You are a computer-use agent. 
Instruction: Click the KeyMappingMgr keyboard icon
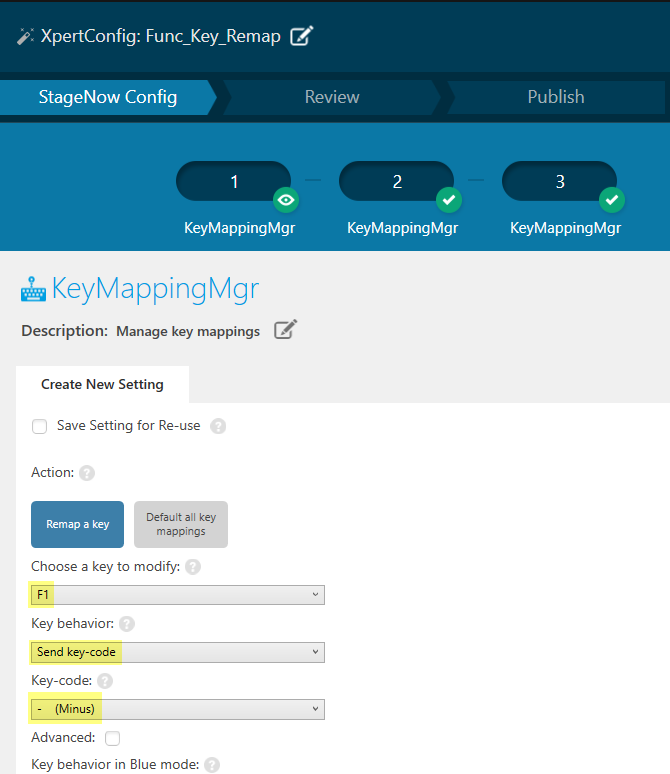point(33,291)
